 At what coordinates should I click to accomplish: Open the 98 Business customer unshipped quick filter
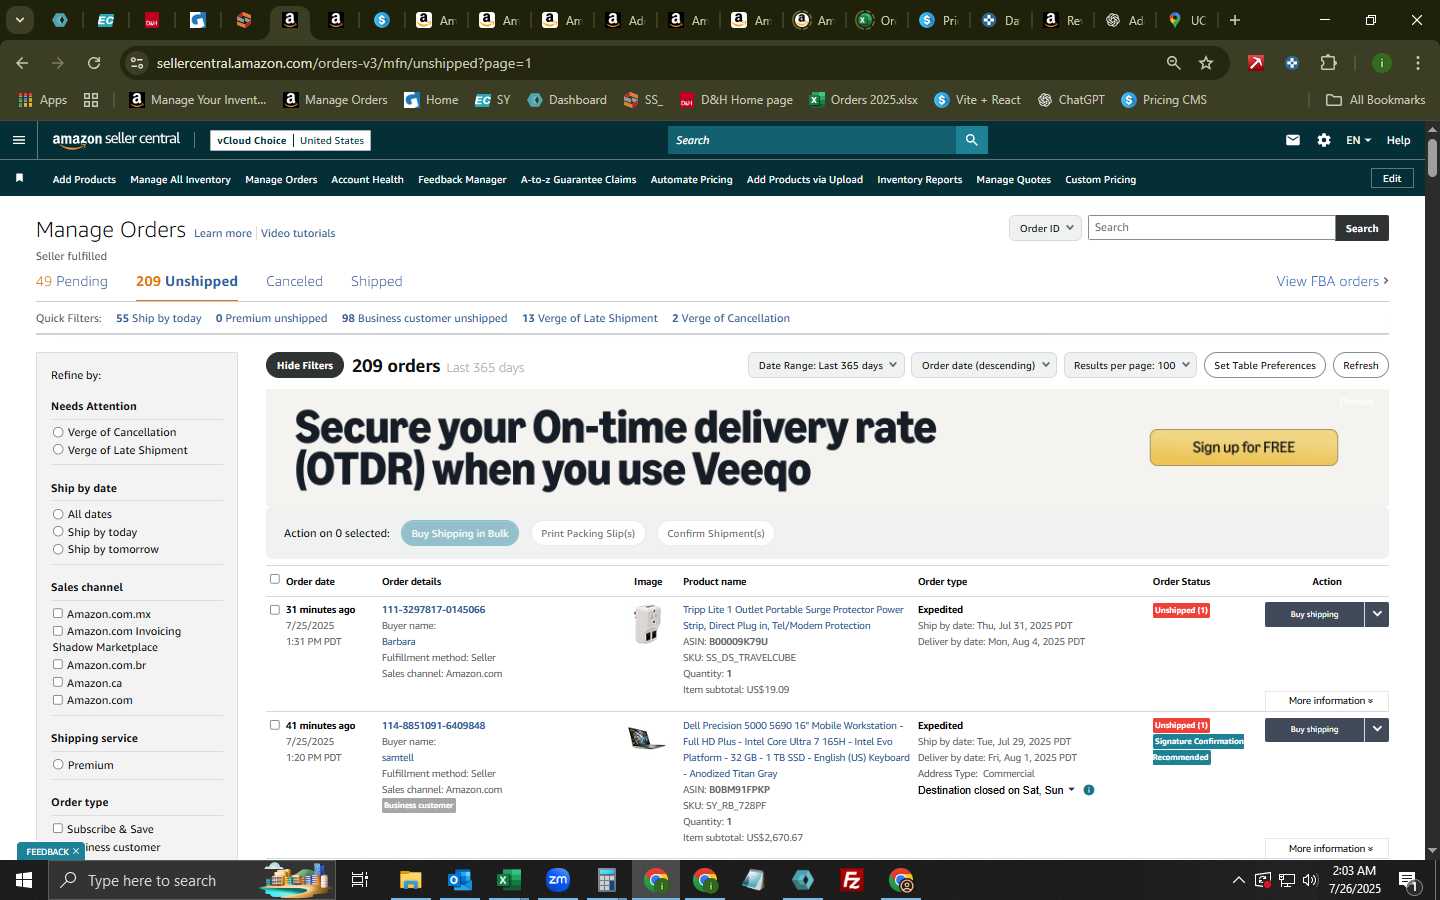click(x=424, y=318)
